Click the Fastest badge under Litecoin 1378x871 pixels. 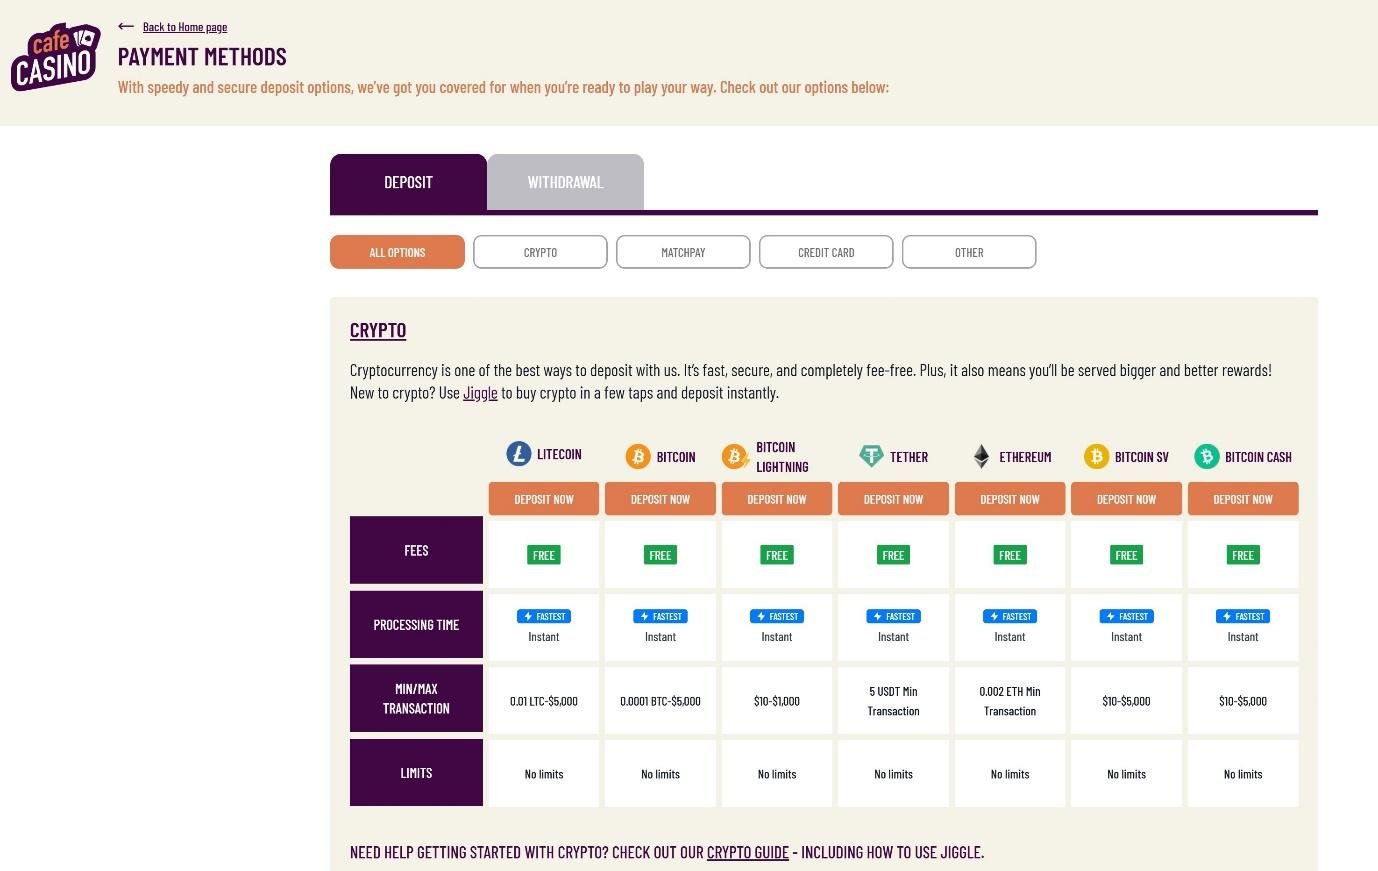[544, 616]
